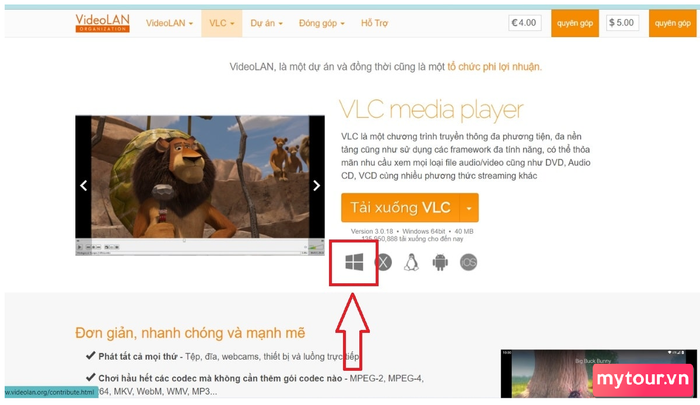This screenshot has height=405, width=700.
Task: Select the Android robot platform icon
Action: (440, 262)
